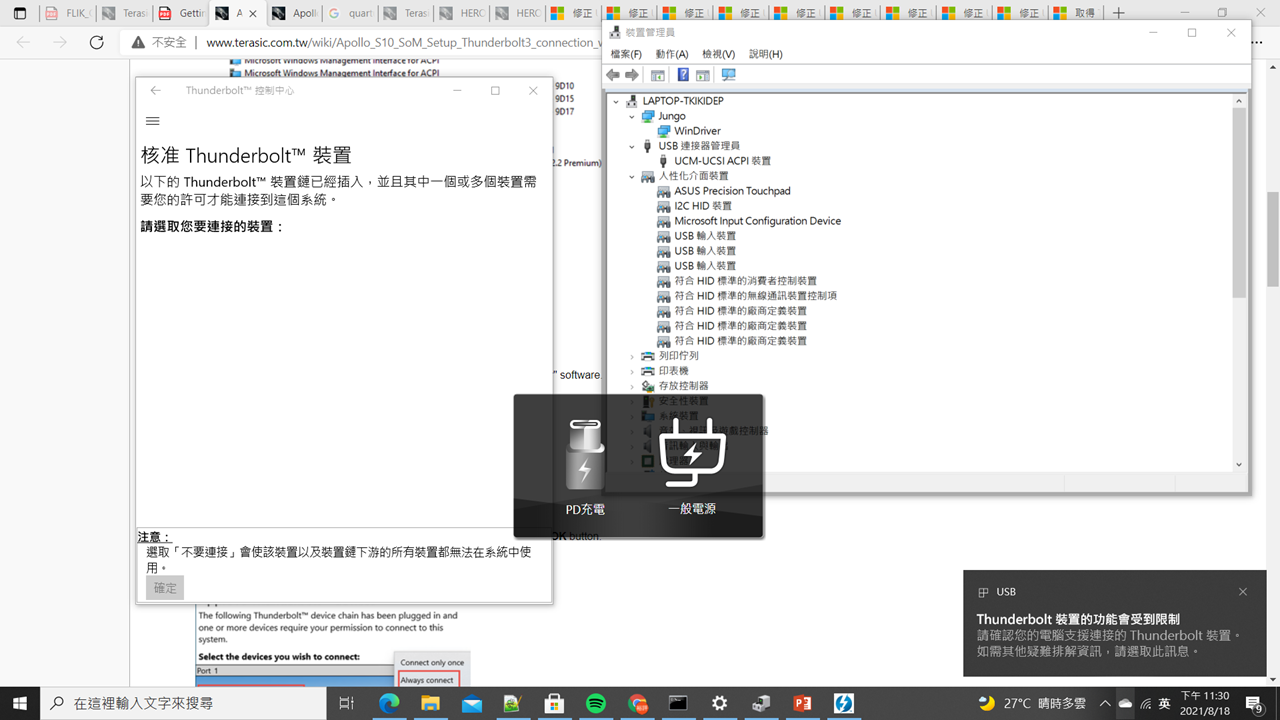Expand the 列印佇列 category
This screenshot has height=720, width=1280.
tap(632, 356)
